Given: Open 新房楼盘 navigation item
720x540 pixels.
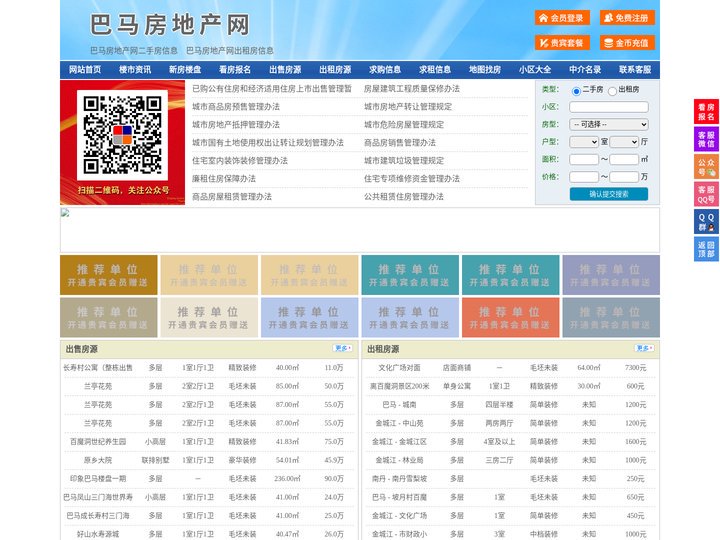Looking at the screenshot, I should click(x=185, y=70).
